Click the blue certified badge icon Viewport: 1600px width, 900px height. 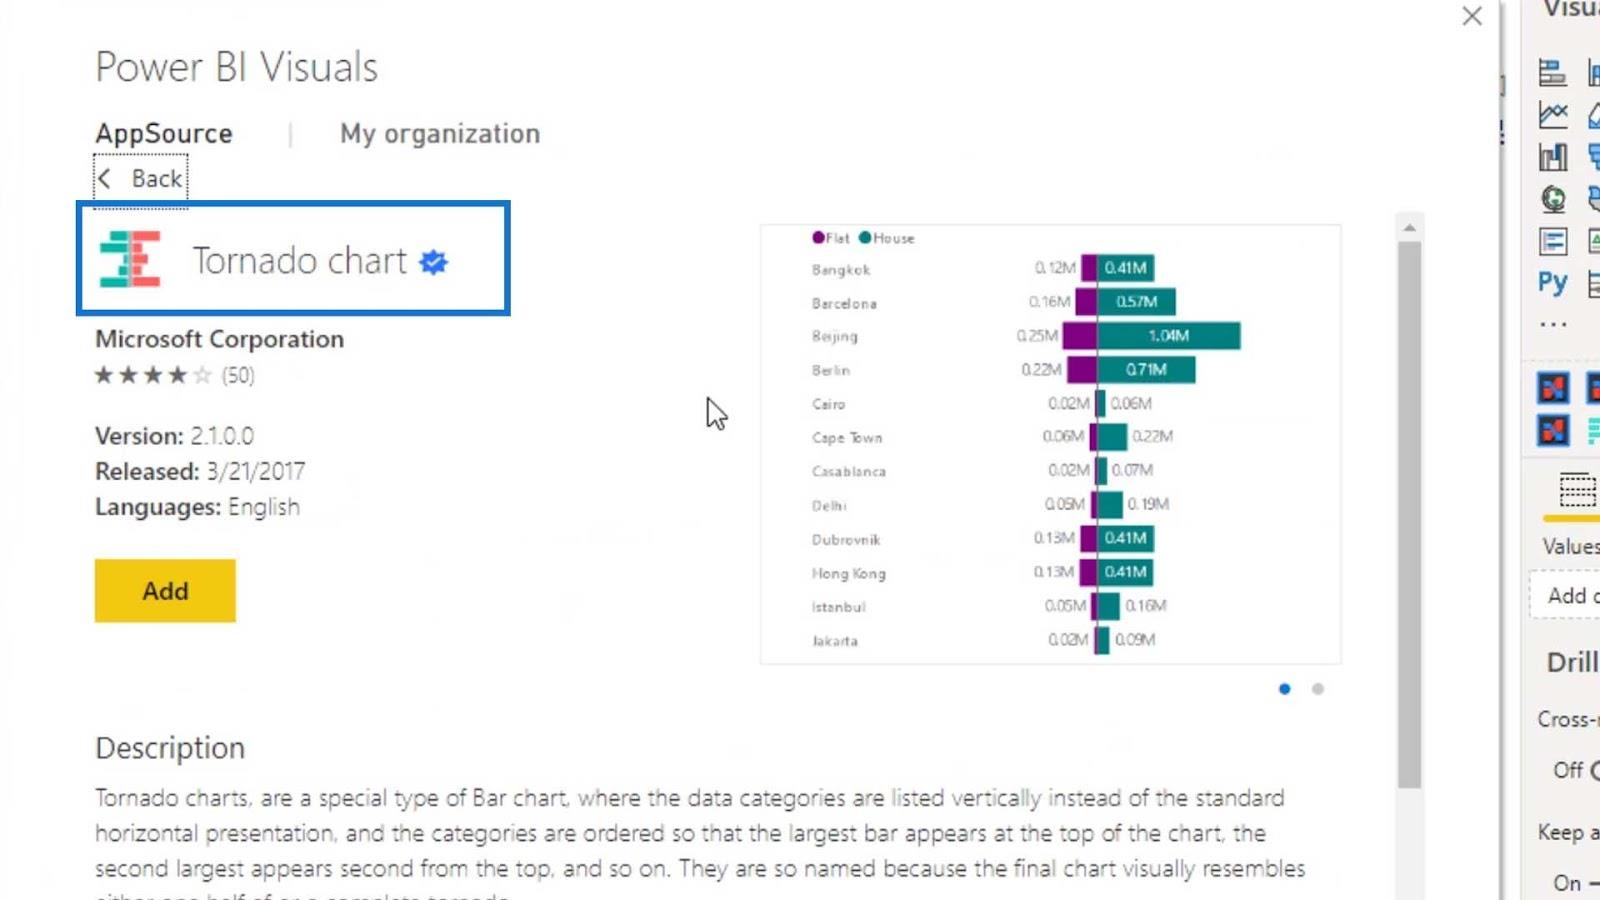(434, 262)
